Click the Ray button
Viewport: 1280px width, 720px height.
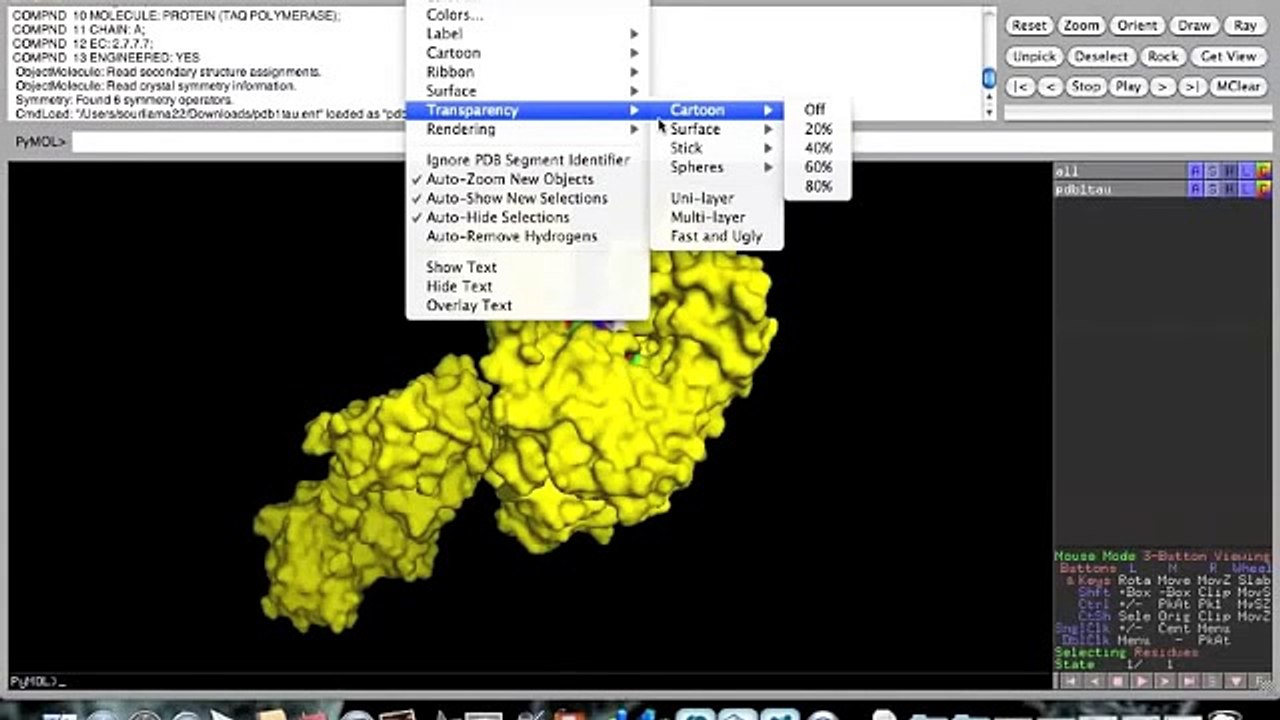(x=1245, y=26)
